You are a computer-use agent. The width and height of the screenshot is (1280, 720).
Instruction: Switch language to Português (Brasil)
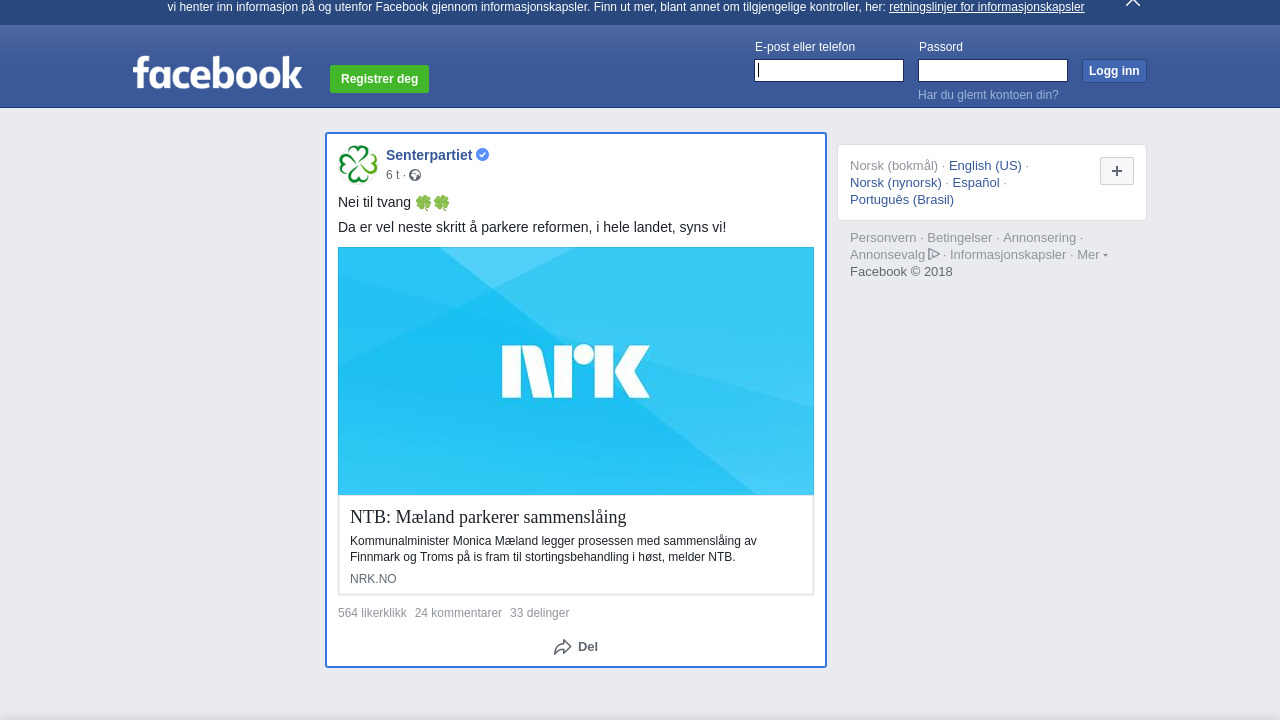point(902,200)
